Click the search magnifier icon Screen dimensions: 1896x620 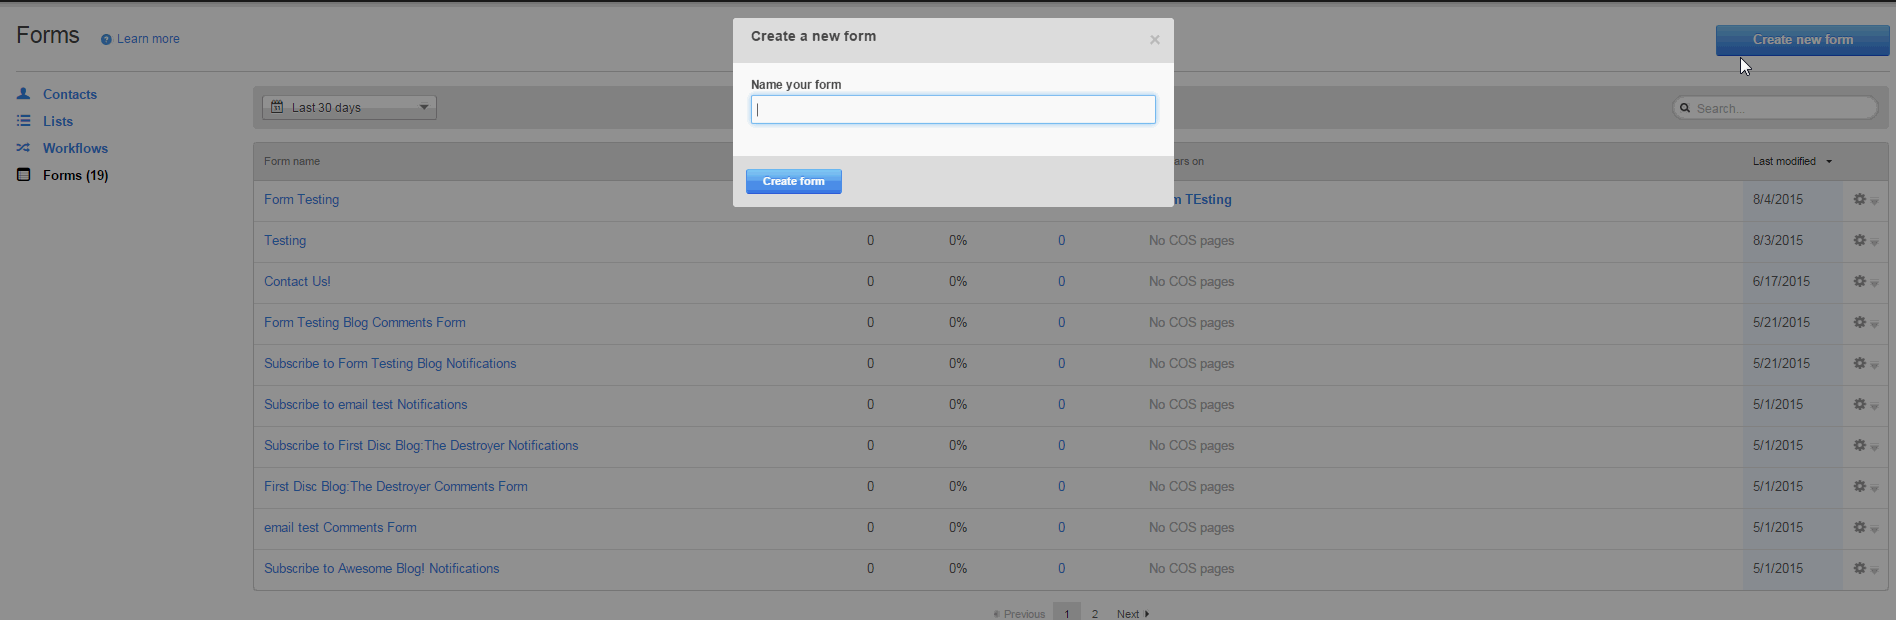(x=1685, y=108)
